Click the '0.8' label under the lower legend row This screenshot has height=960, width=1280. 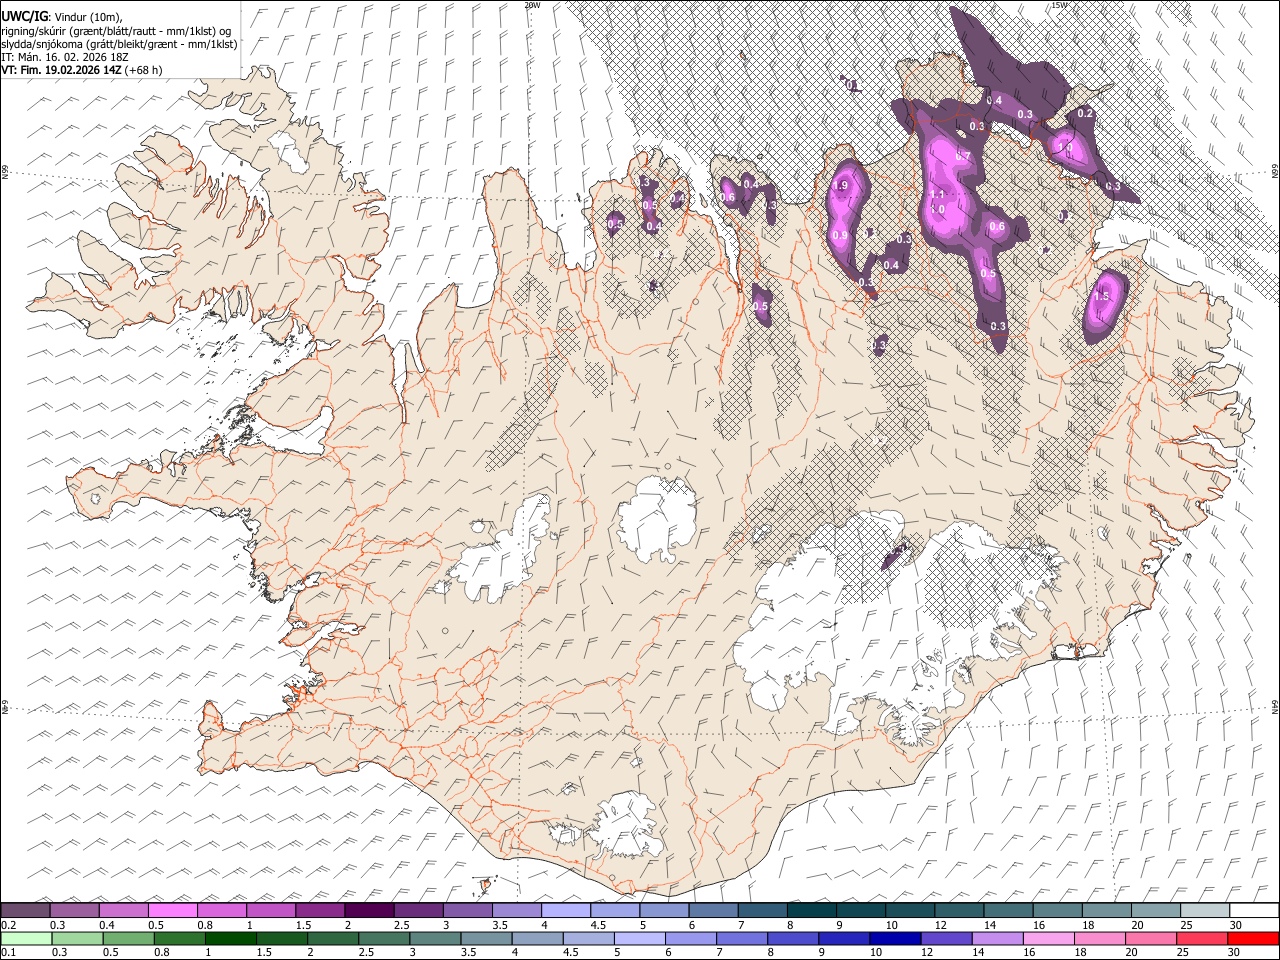coord(161,952)
